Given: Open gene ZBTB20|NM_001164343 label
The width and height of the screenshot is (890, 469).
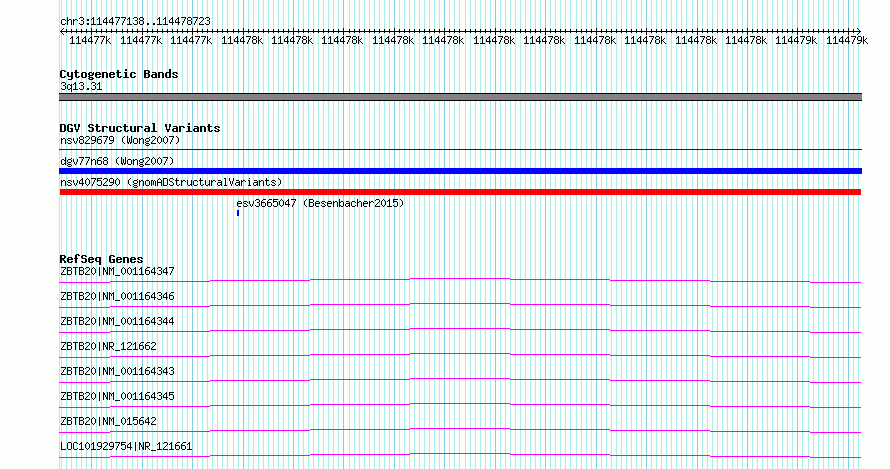Looking at the screenshot, I should (117, 371).
